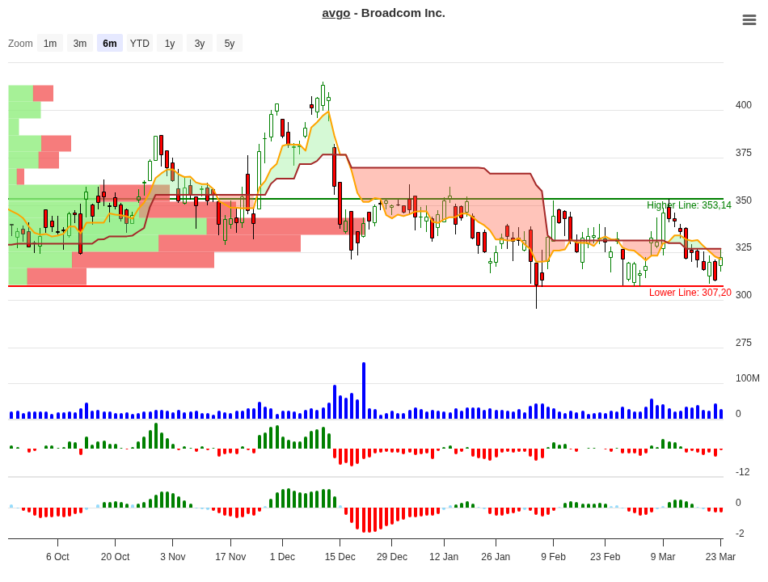Select the 3y zoom range
Viewport: 768px width, 582px height.
tap(199, 43)
